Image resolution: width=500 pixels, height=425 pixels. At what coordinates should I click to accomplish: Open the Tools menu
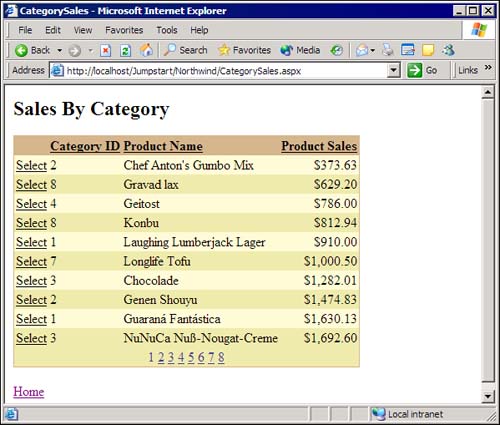click(x=167, y=30)
